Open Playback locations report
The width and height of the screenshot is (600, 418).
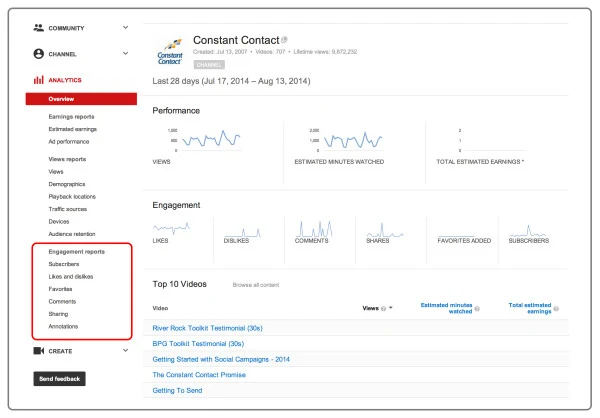[72, 196]
